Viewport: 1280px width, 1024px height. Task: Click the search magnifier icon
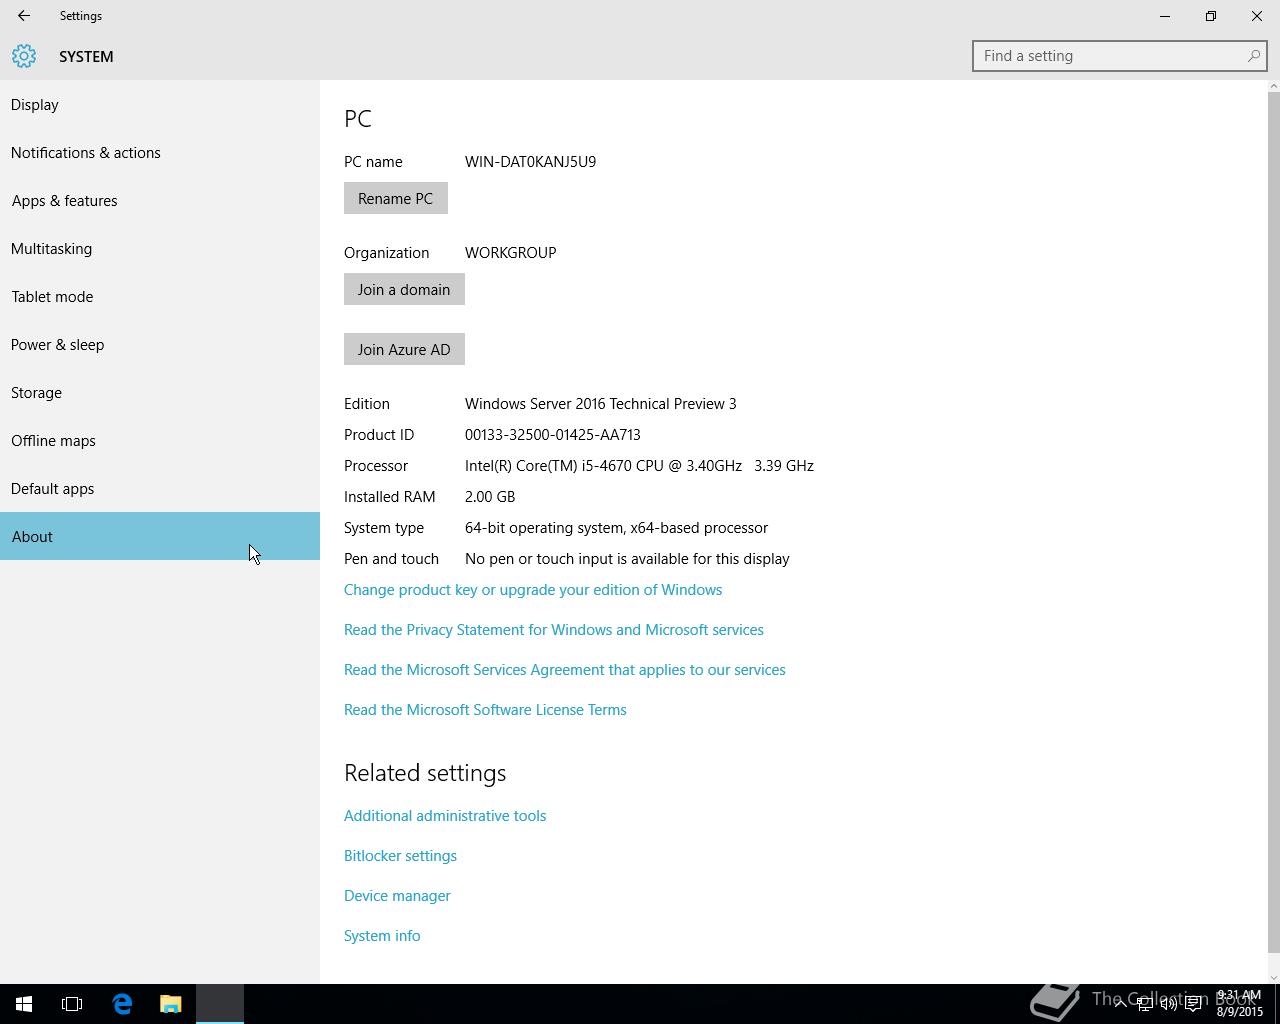tap(1253, 56)
